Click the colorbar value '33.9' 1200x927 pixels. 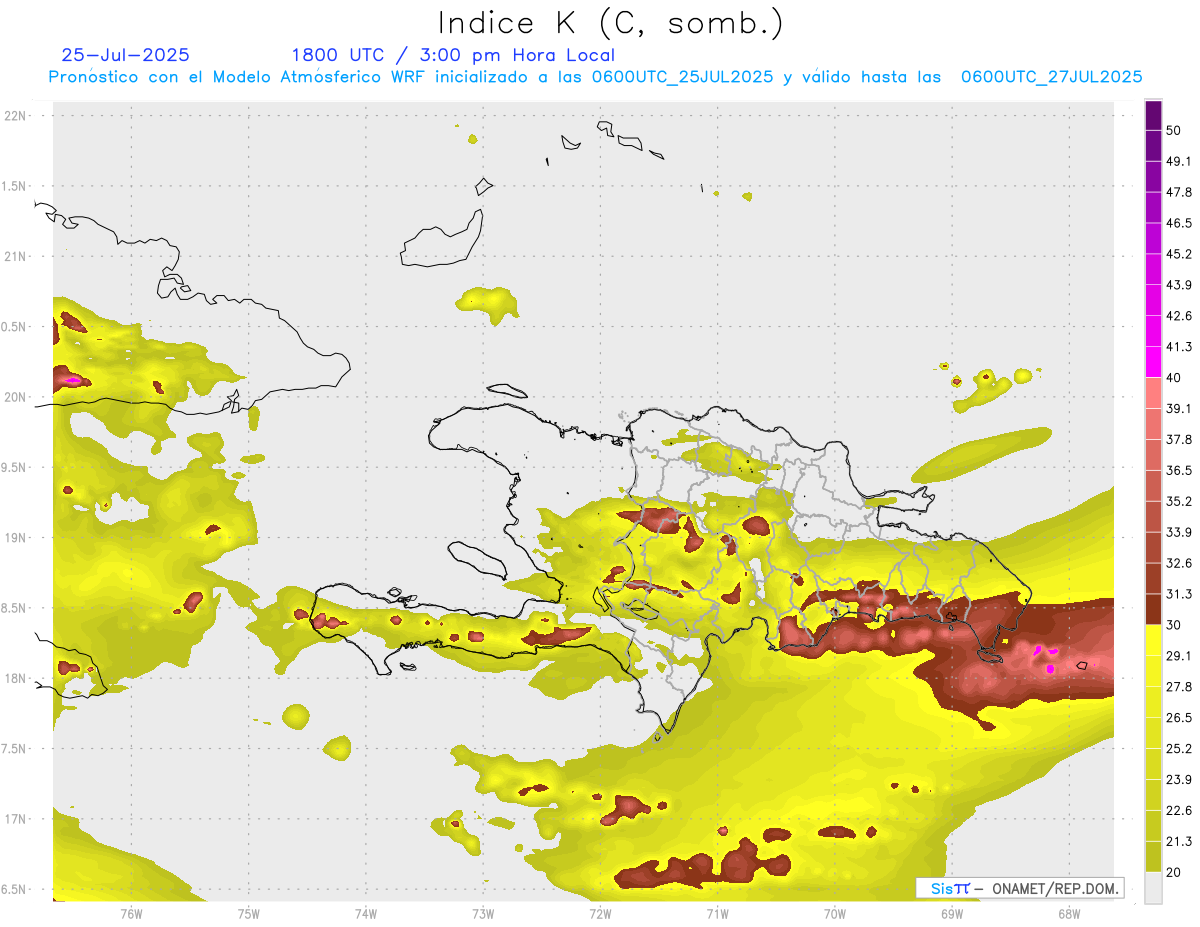(1179, 532)
